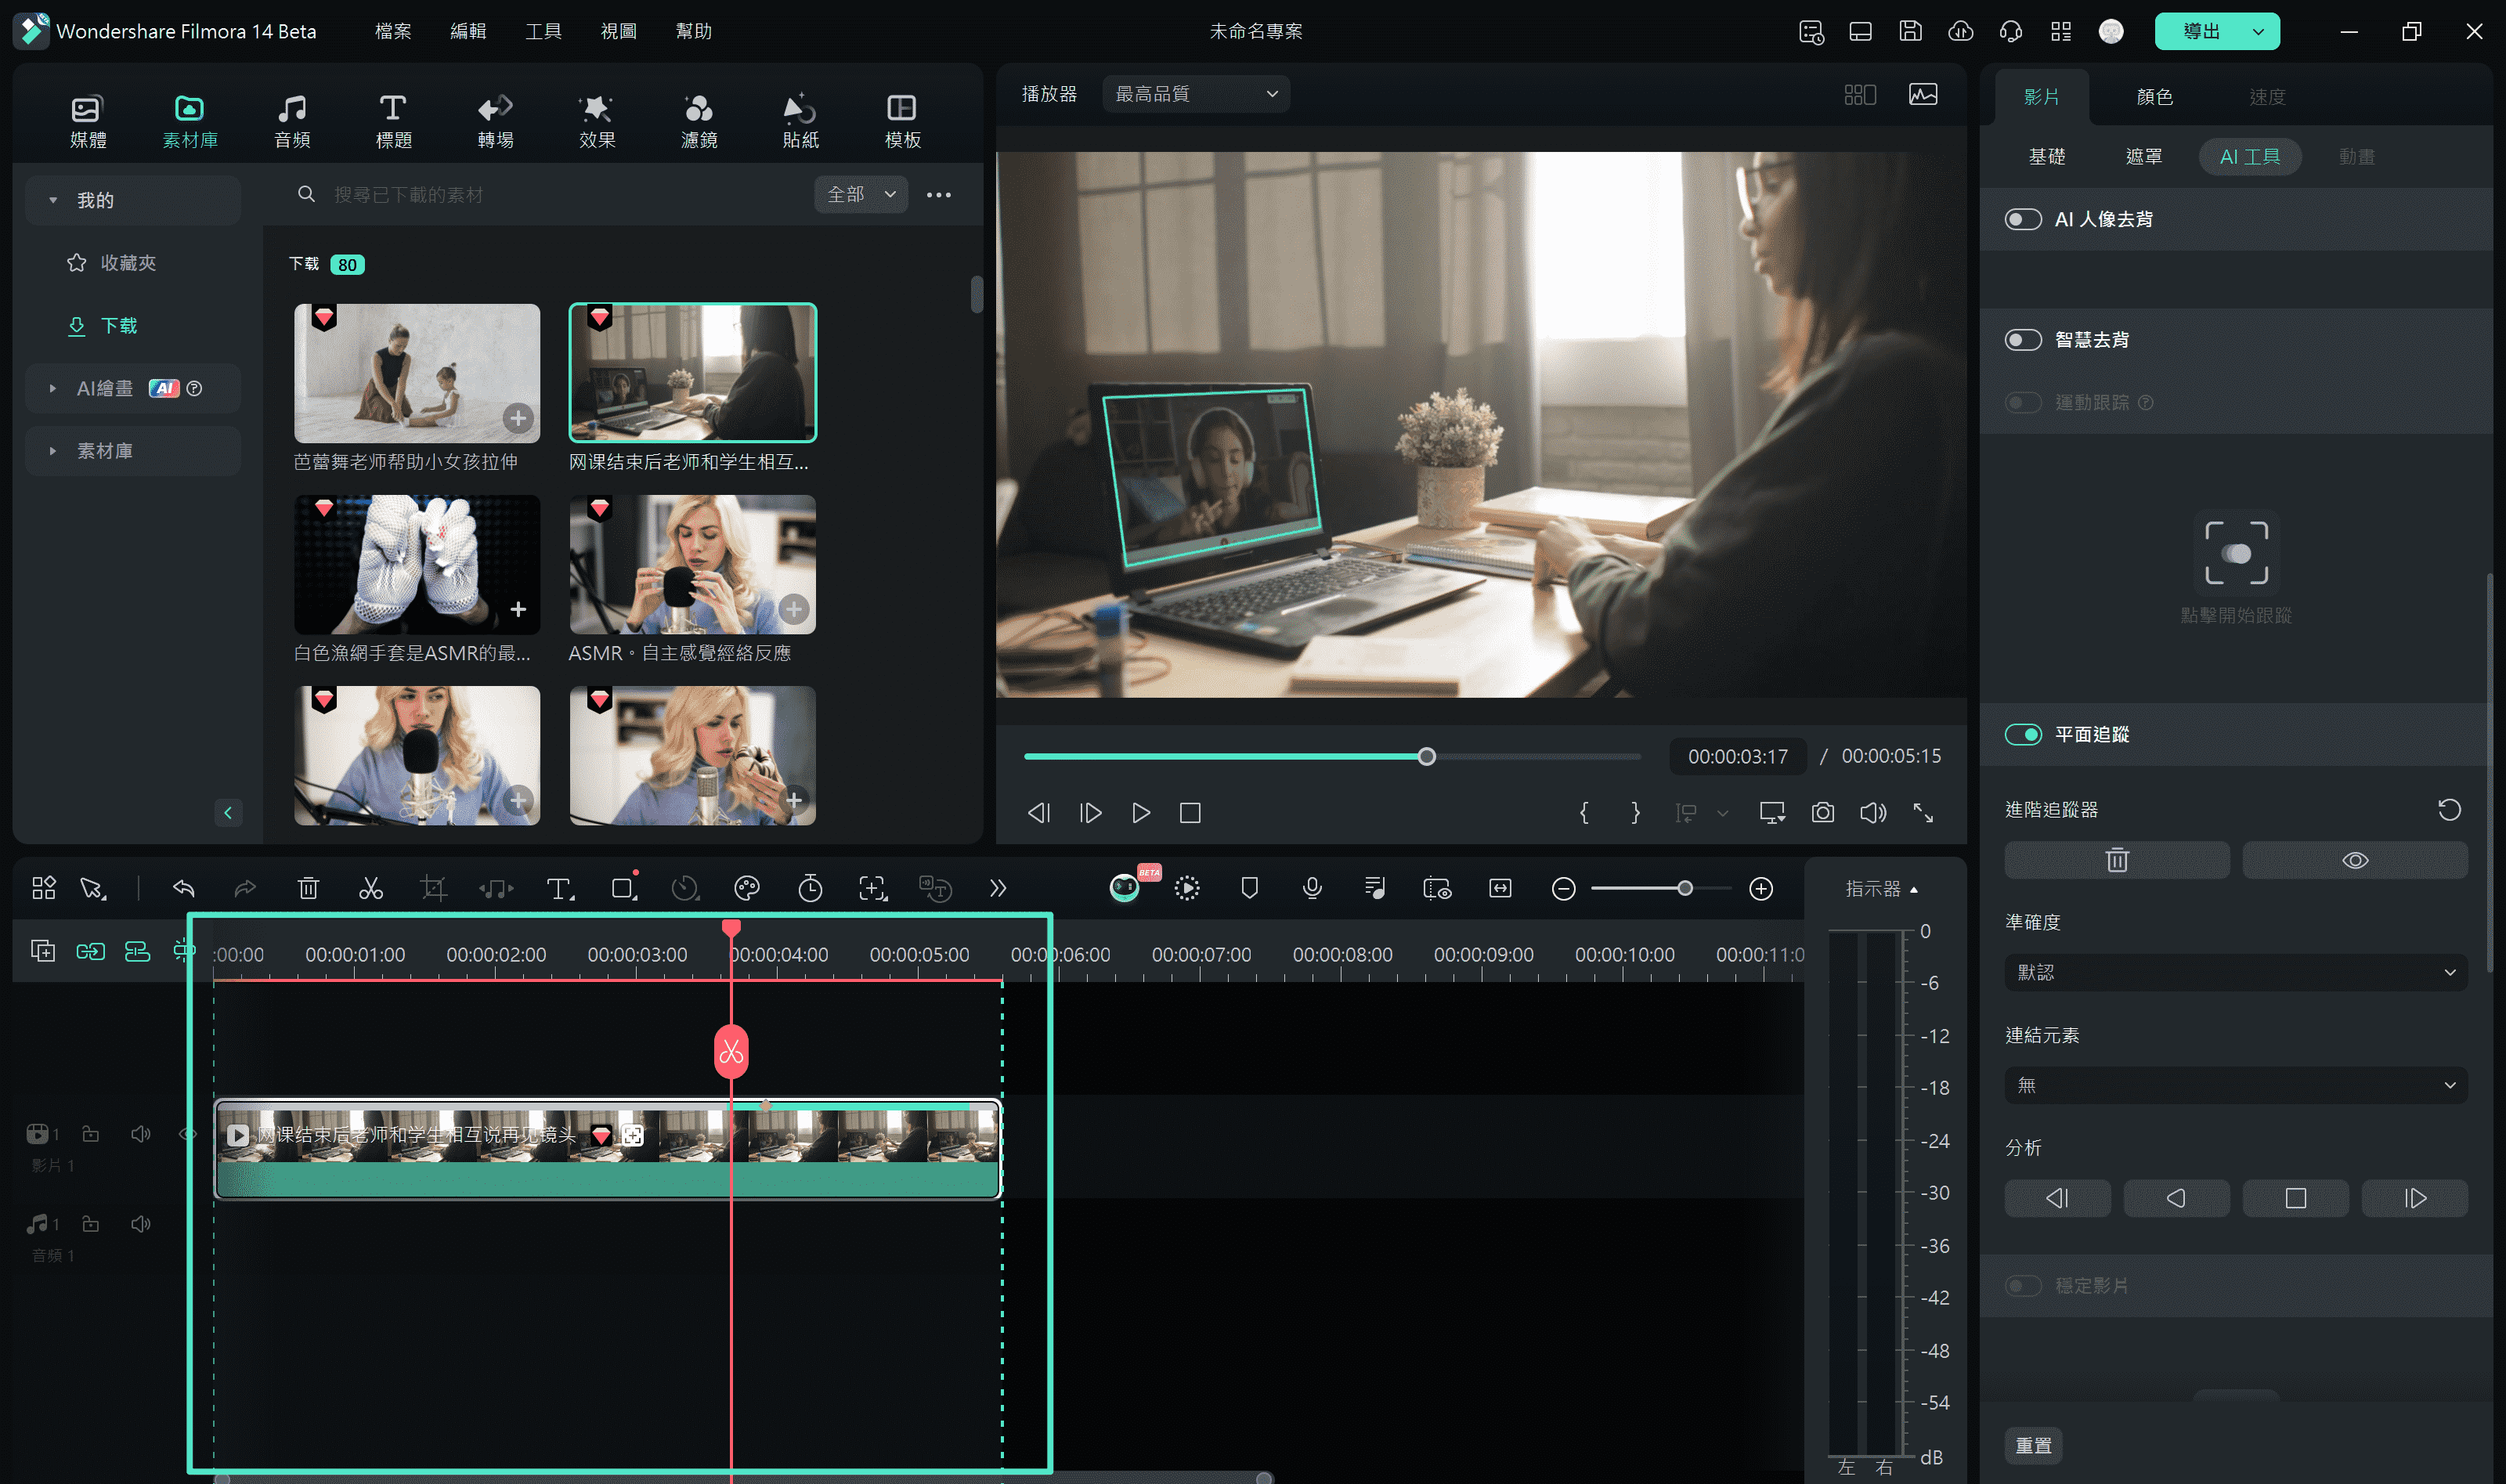The height and width of the screenshot is (1484, 2506).
Task: Toggle 智慧去背 switch on
Action: click(x=2020, y=339)
